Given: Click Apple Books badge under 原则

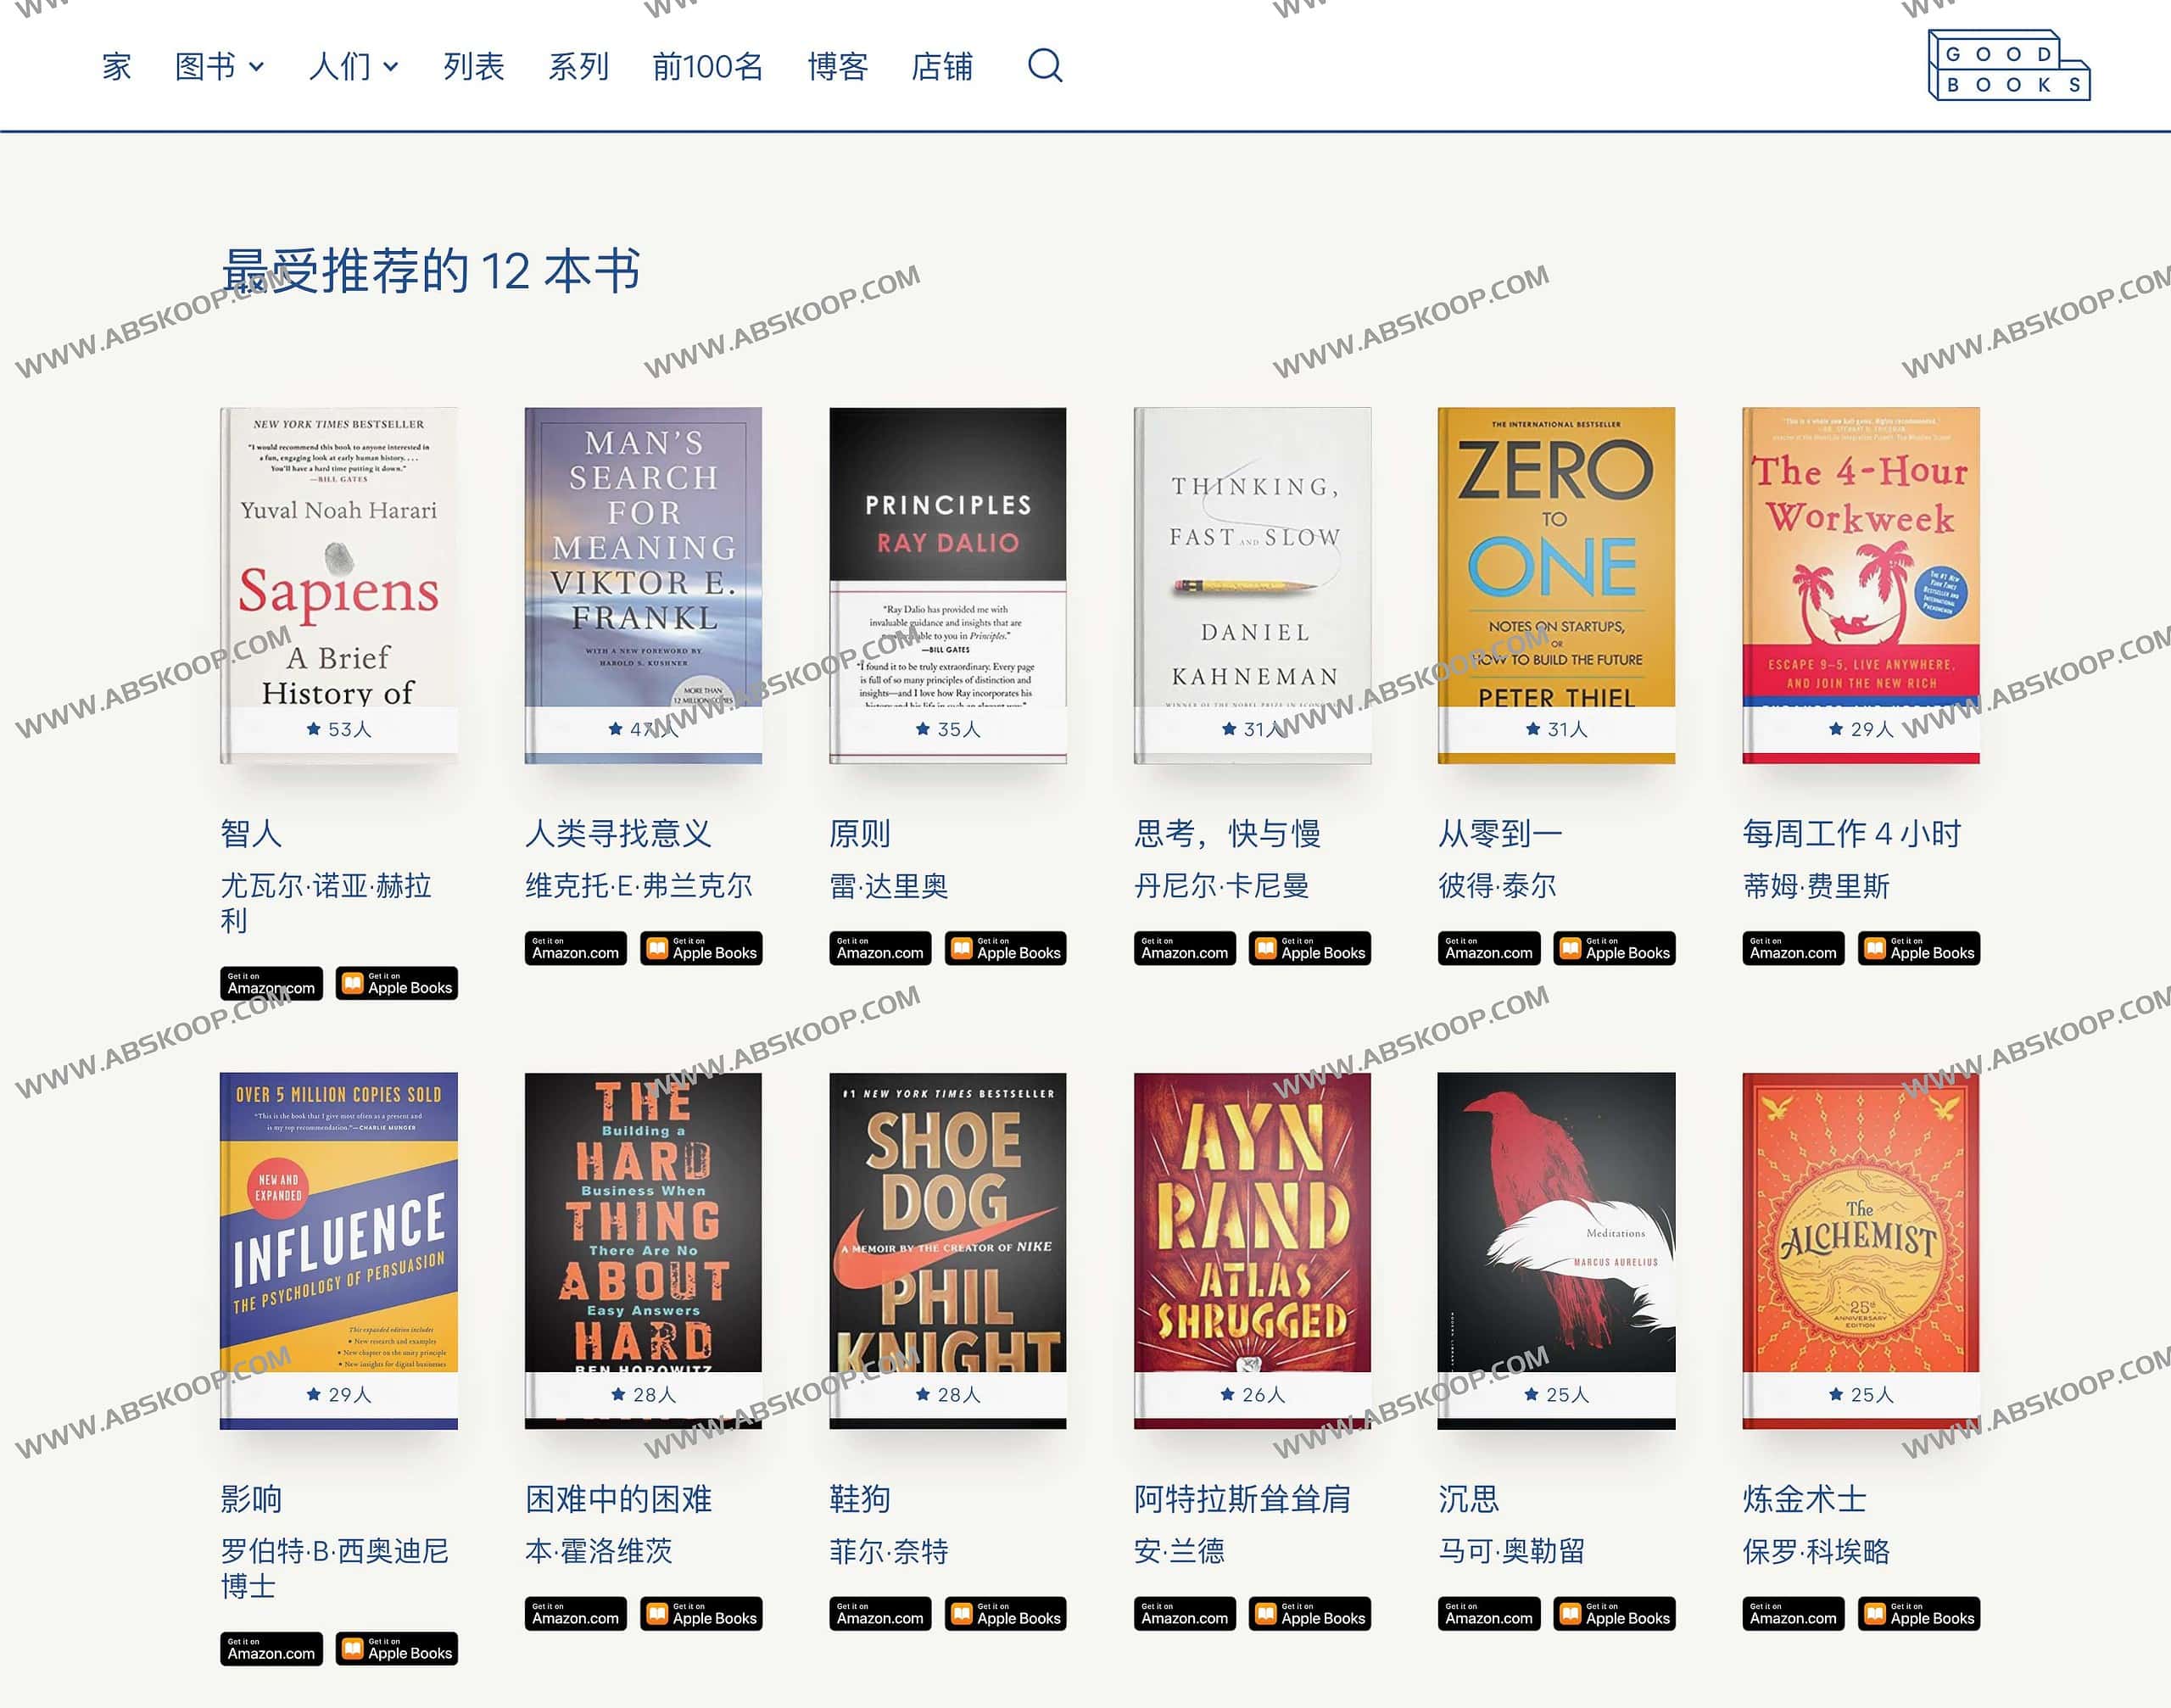Looking at the screenshot, I should point(1005,949).
